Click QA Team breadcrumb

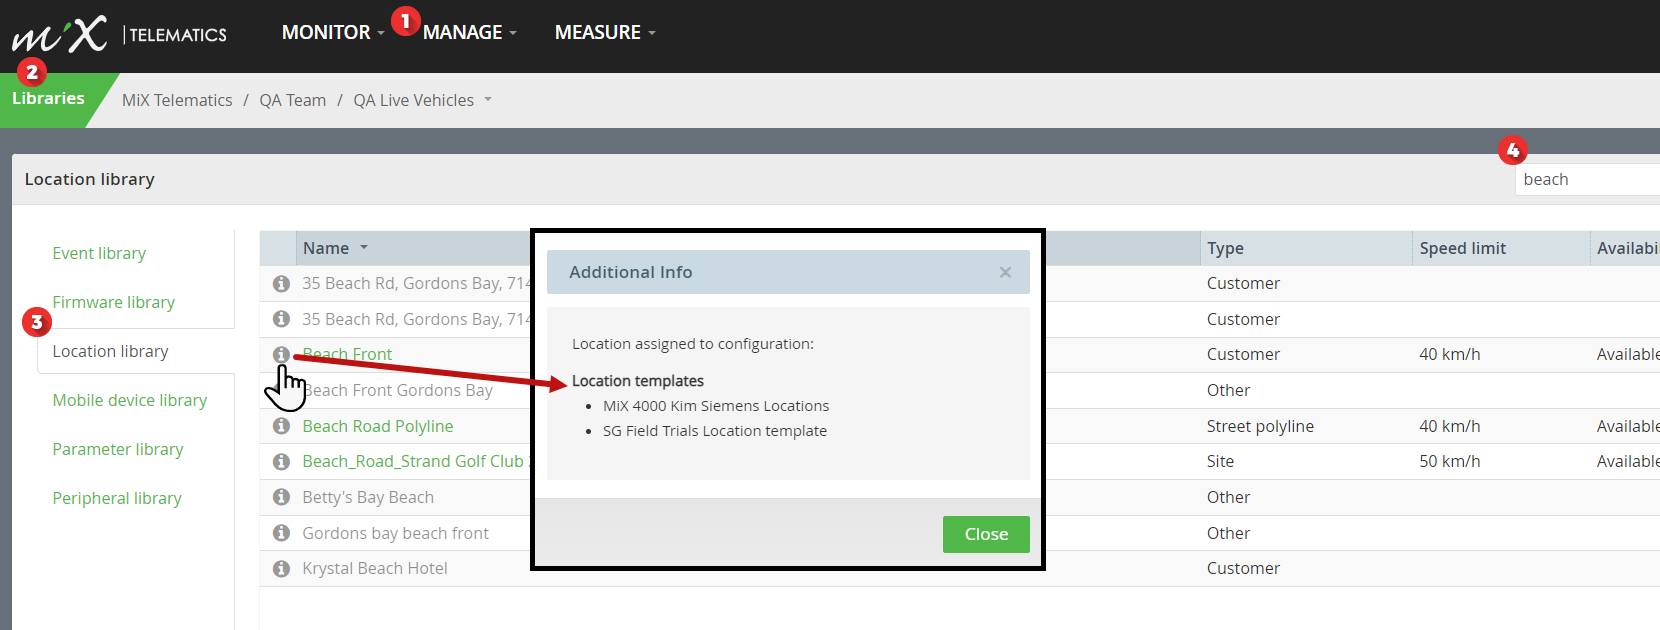pyautogui.click(x=292, y=101)
